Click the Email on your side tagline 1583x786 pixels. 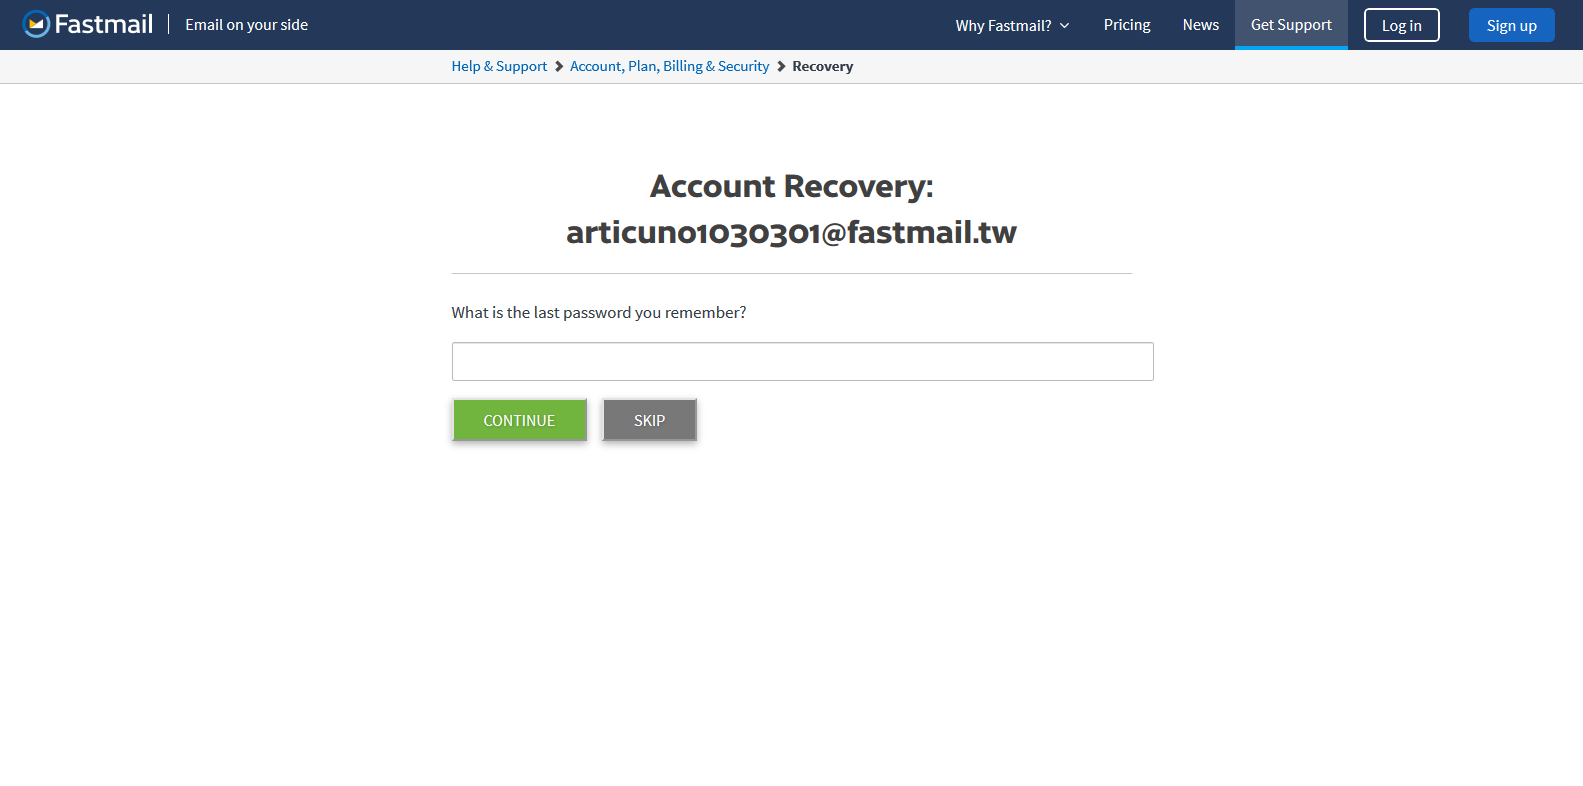click(246, 25)
